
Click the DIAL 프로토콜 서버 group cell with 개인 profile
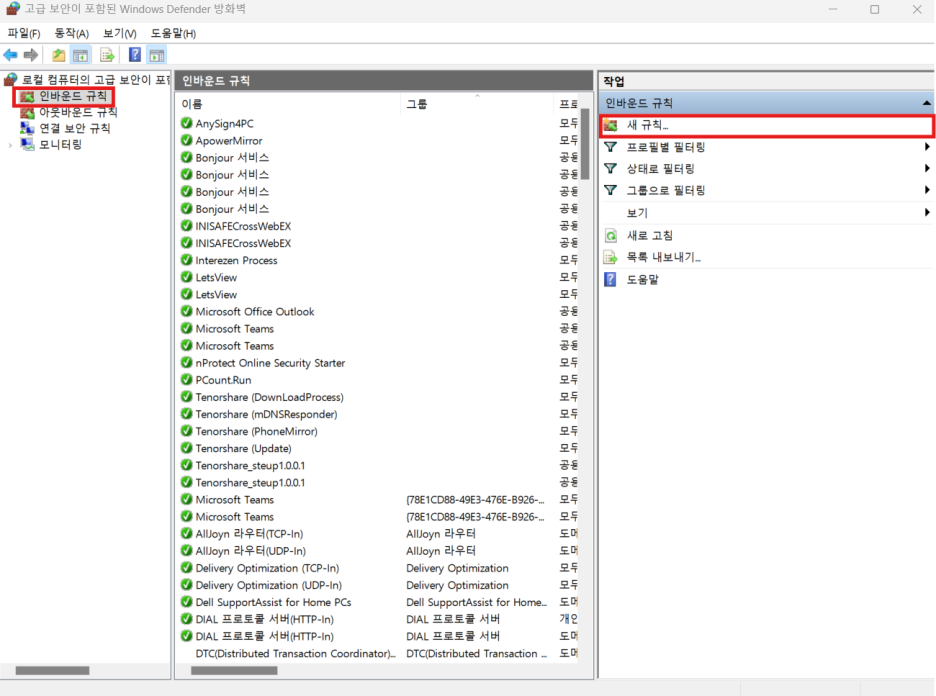pos(453,619)
